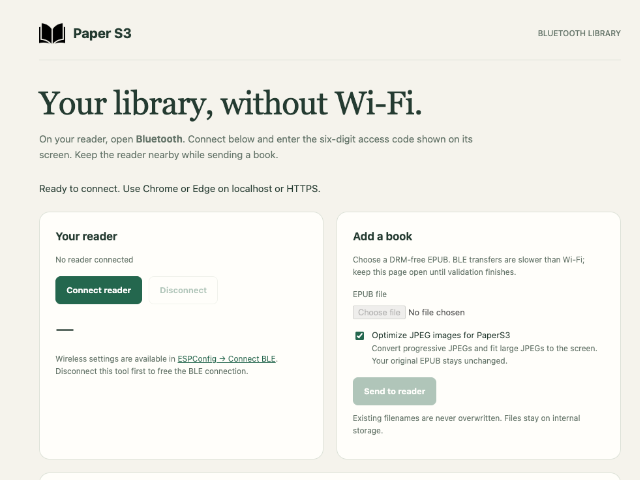Click the Send to reader button
Viewport: 640px width, 480px height.
pyautogui.click(x=394, y=391)
